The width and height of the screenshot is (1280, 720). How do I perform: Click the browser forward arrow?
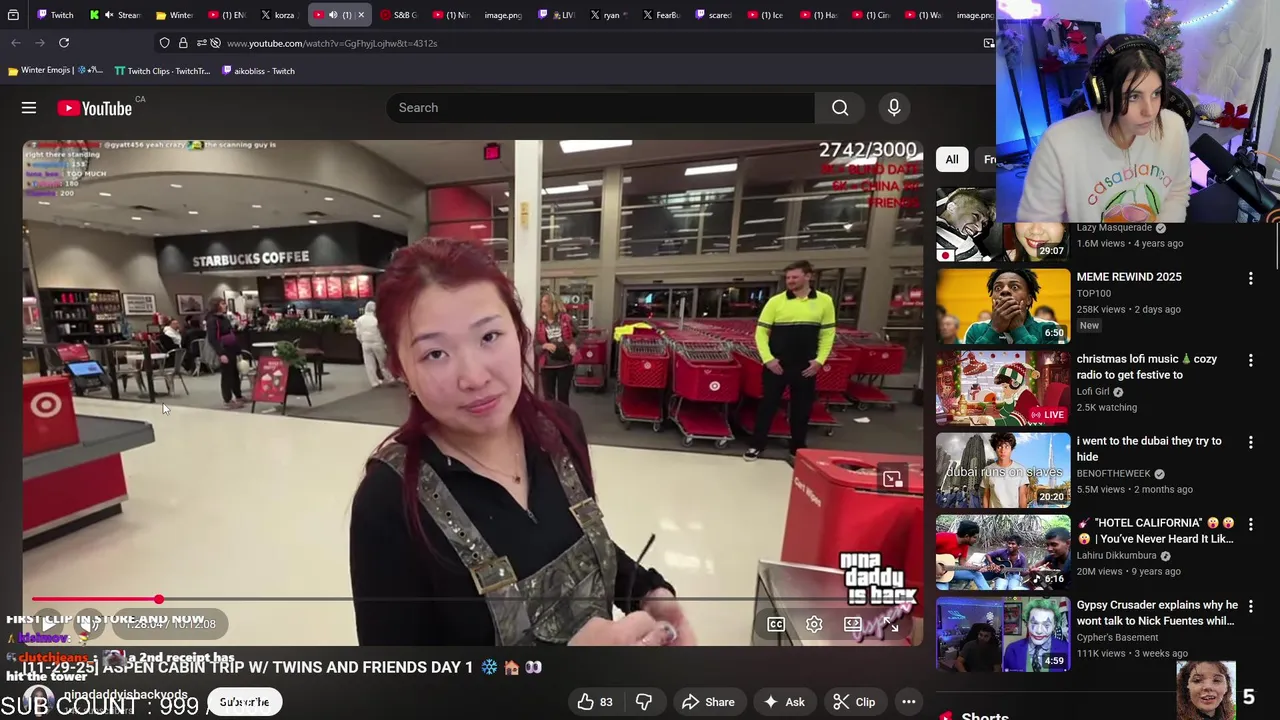[x=40, y=43]
